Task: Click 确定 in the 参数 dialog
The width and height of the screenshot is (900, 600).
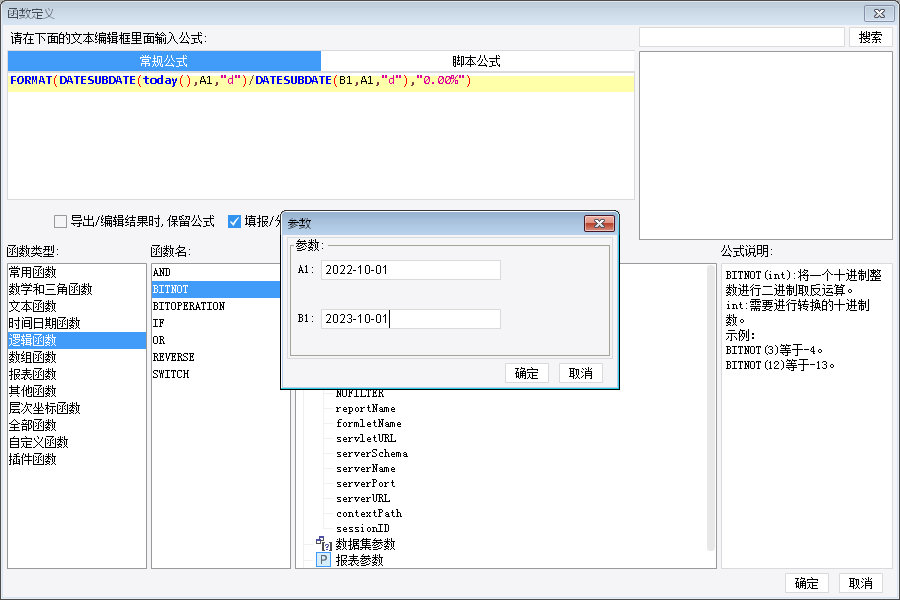Action: [x=526, y=373]
